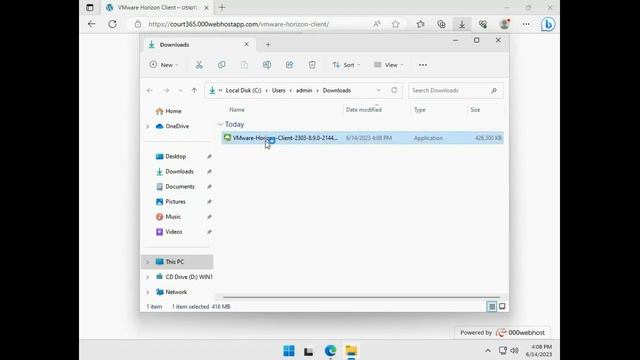Close the Downloads Explorer tab

(x=247, y=44)
